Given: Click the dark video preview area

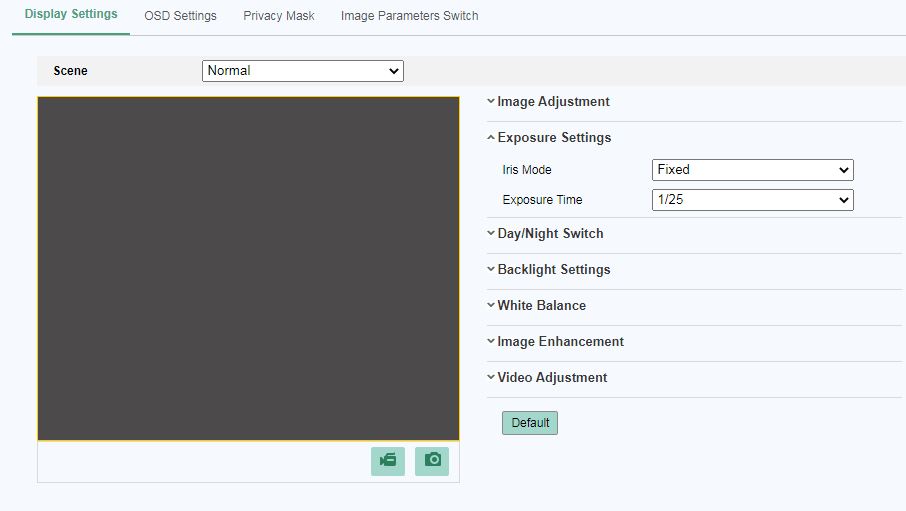Looking at the screenshot, I should [248, 268].
